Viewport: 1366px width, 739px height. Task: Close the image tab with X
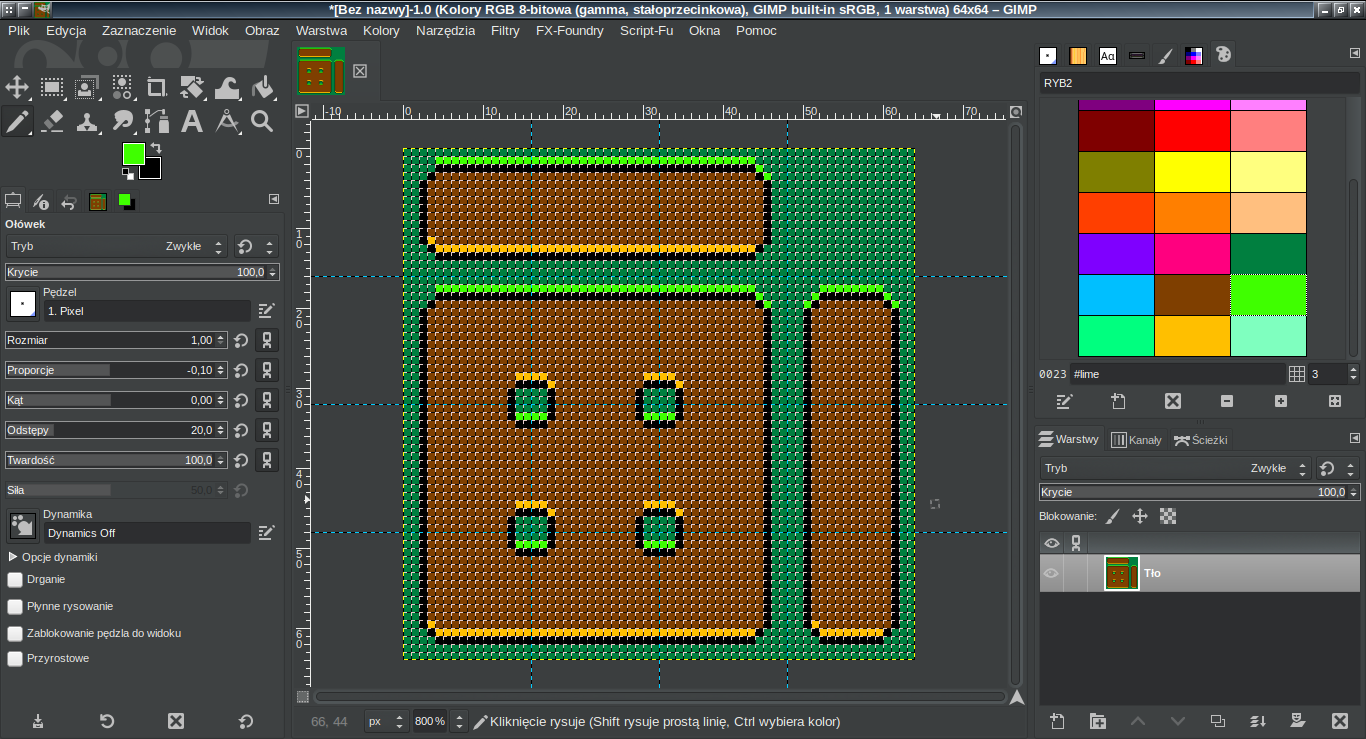360,71
